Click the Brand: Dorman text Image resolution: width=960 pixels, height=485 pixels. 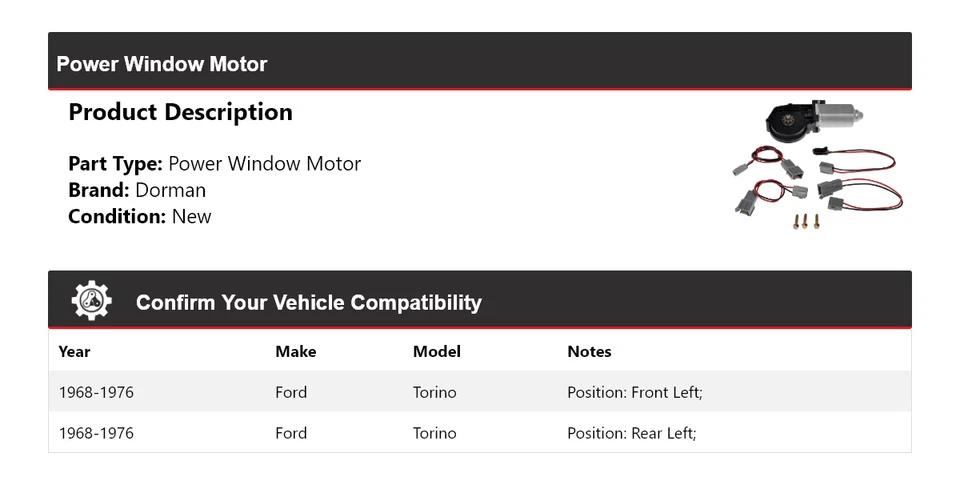[137, 190]
